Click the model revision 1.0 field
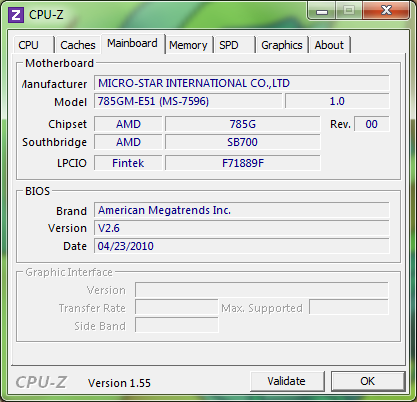Viewport: 417px width, 402px height. tap(337, 101)
